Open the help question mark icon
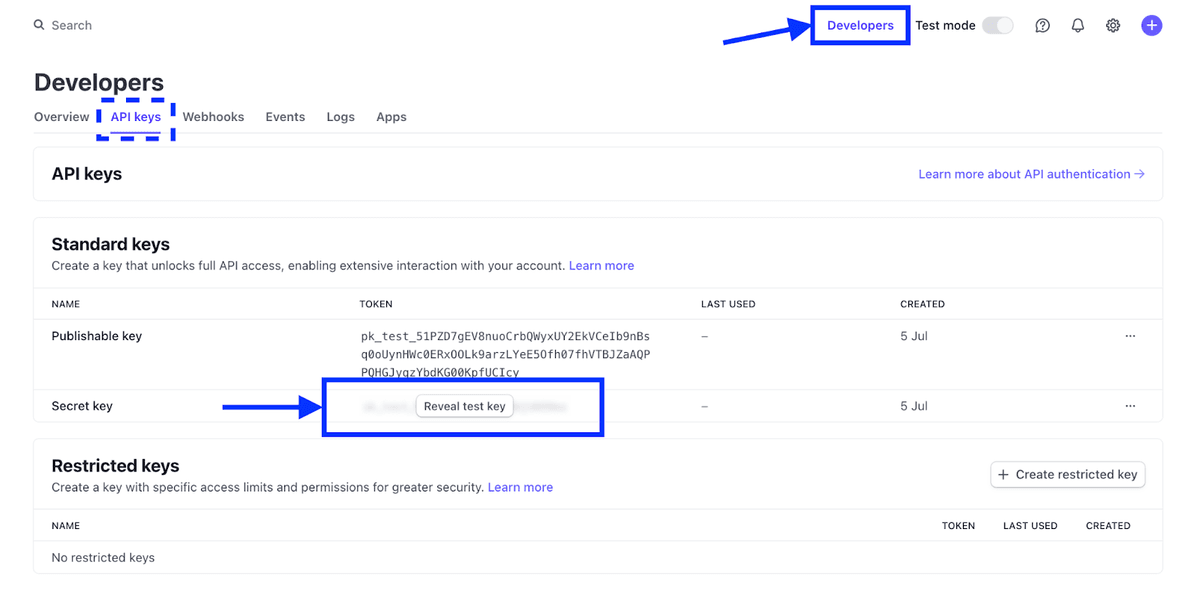The width and height of the screenshot is (1200, 599). (x=1042, y=25)
